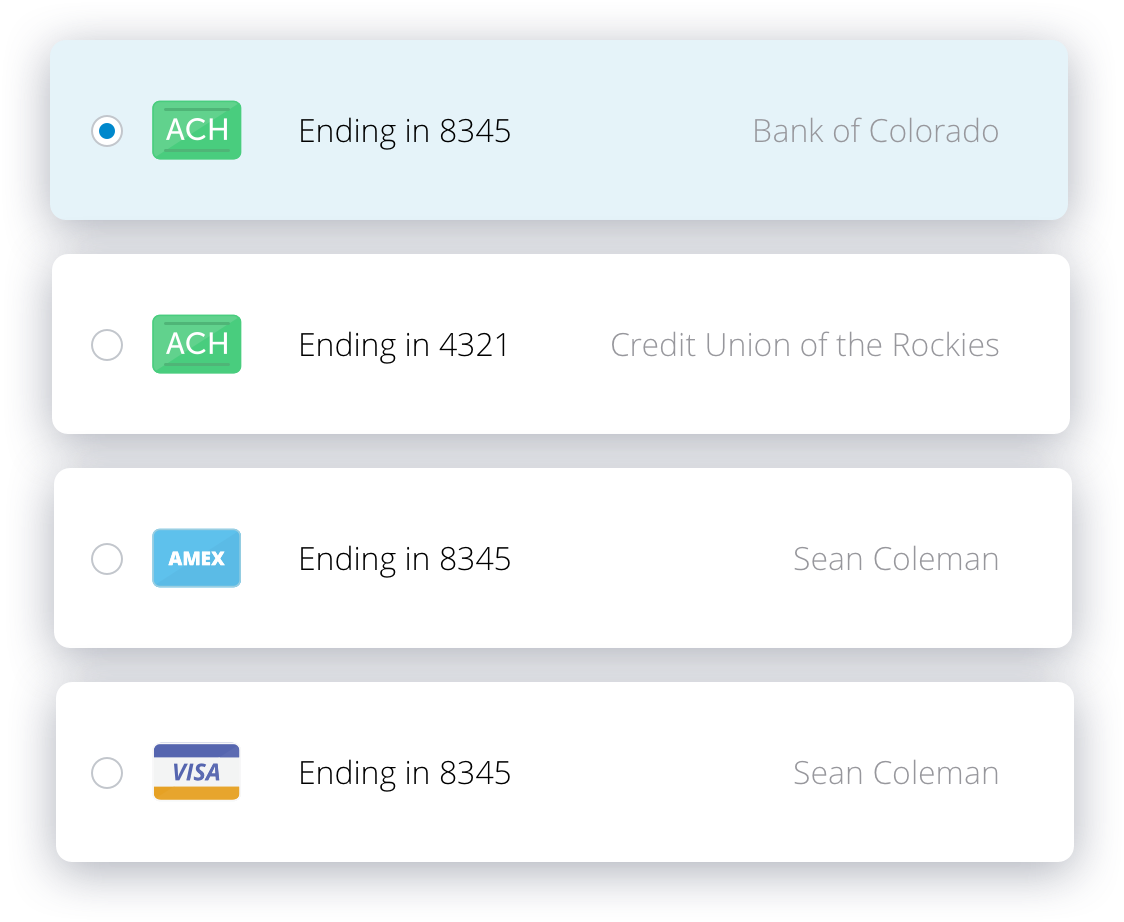Select the AMEX payment method card
This screenshot has width=1124, height=922.
(x=563, y=558)
